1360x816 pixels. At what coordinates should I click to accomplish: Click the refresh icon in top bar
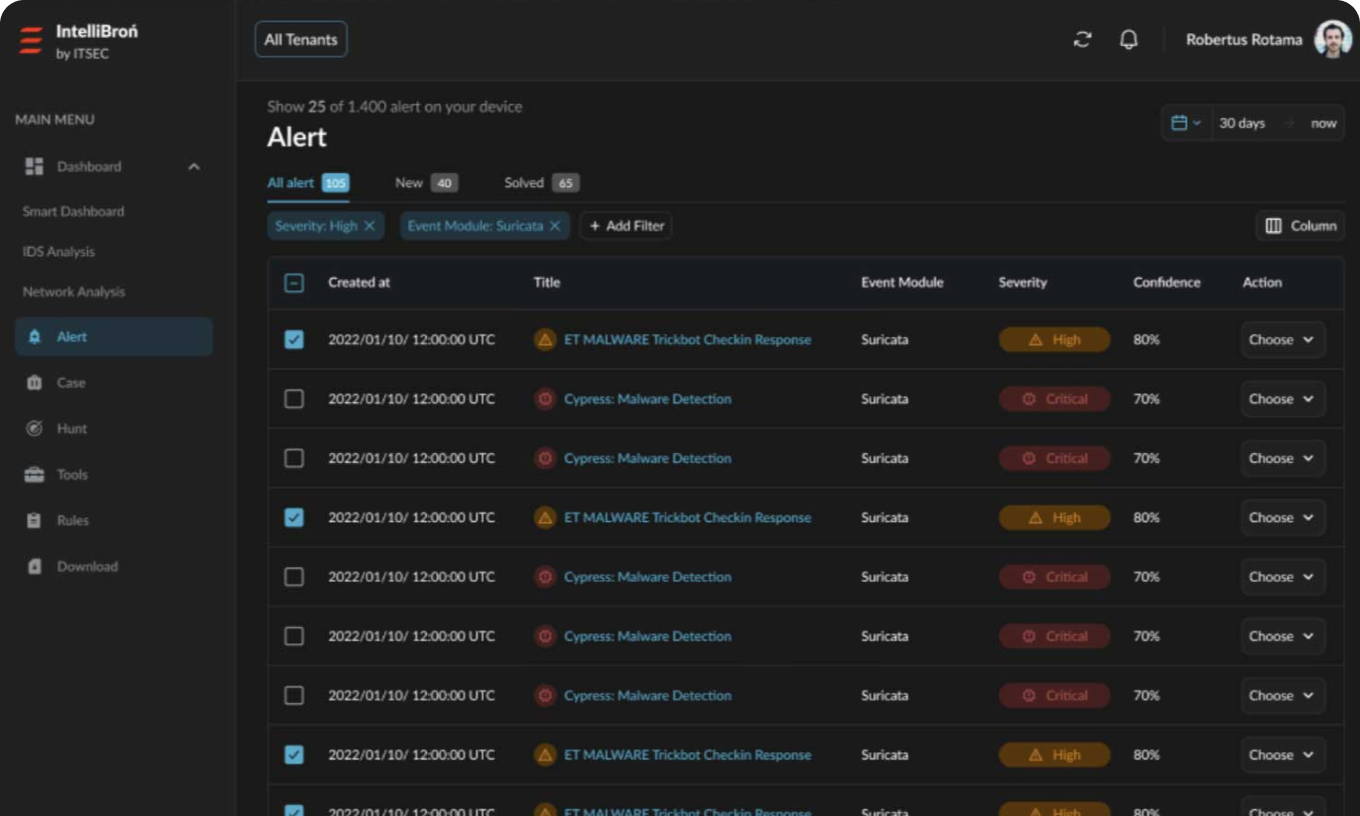click(1082, 40)
